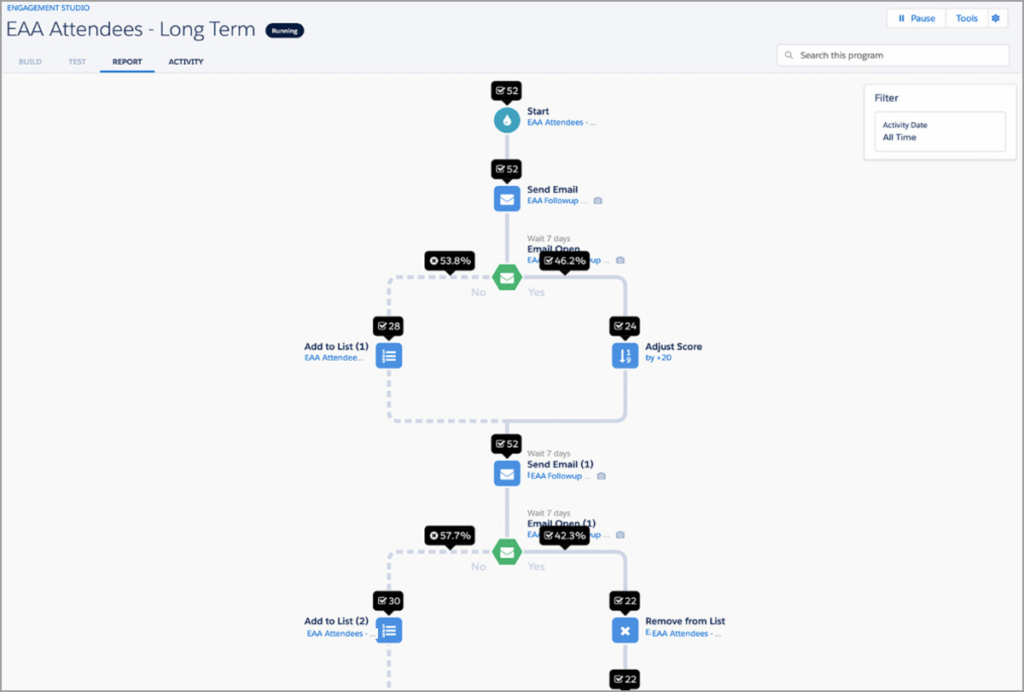The height and width of the screenshot is (692, 1024).
Task: Switch to the Test tab
Action: (77, 62)
